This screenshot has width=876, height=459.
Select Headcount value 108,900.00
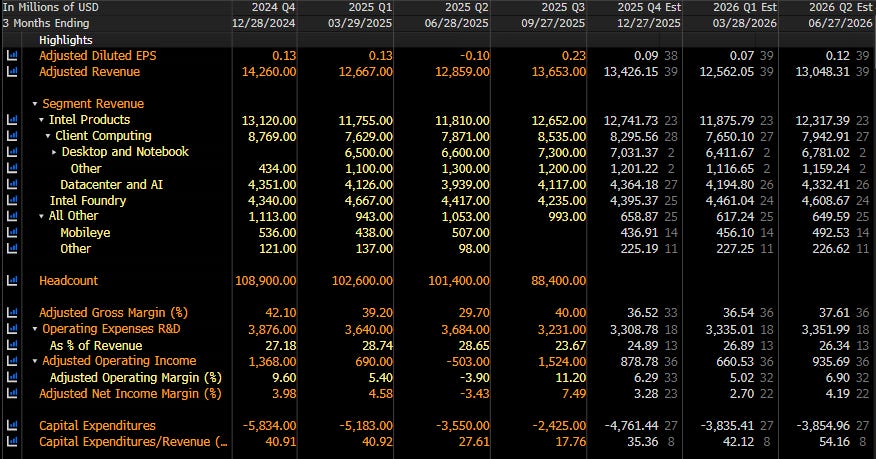click(266, 281)
